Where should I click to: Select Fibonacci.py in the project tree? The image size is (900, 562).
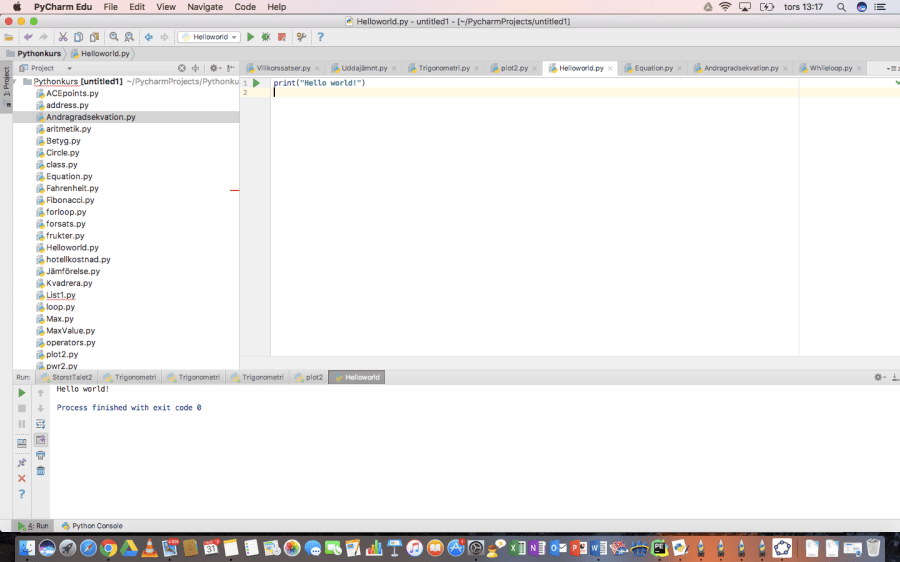point(70,200)
